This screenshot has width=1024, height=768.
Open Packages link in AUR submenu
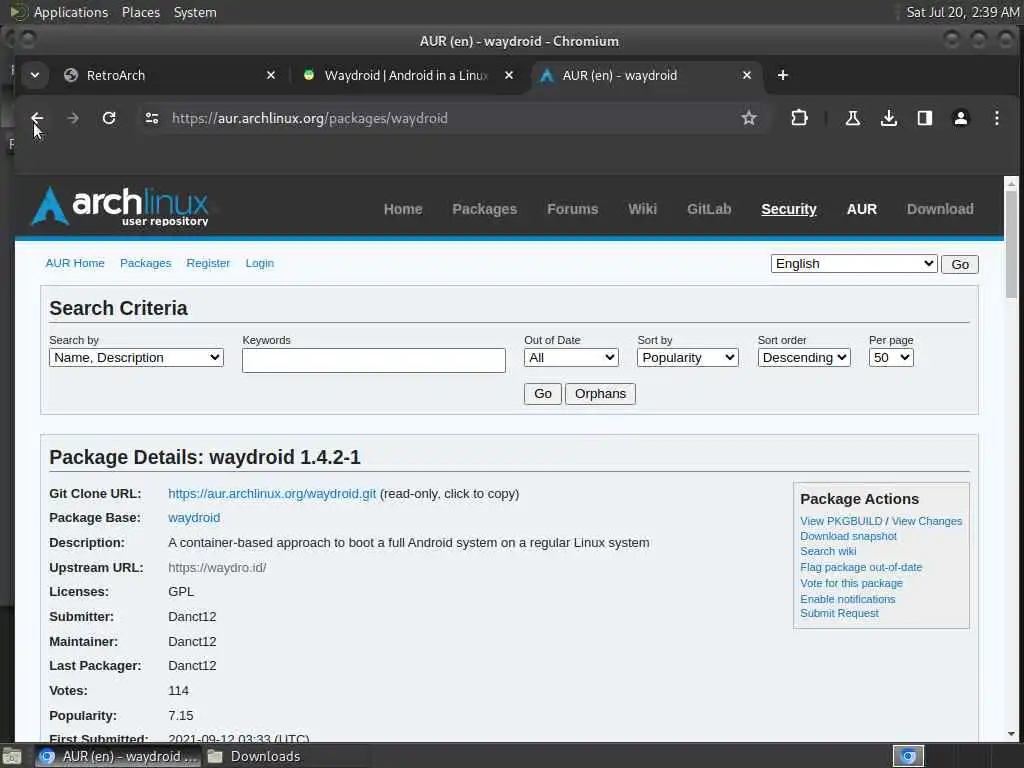(x=146, y=263)
